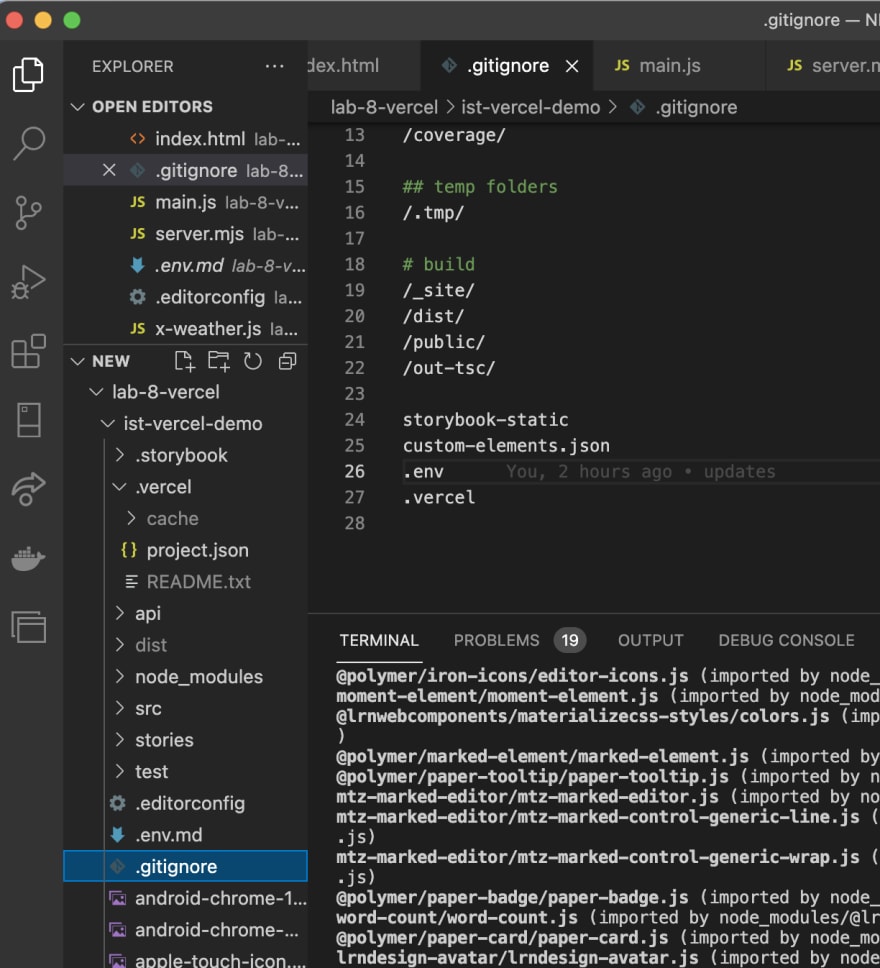This screenshot has width=880, height=968.
Task: Open the stacked windows icon in activity bar
Action: [28, 627]
